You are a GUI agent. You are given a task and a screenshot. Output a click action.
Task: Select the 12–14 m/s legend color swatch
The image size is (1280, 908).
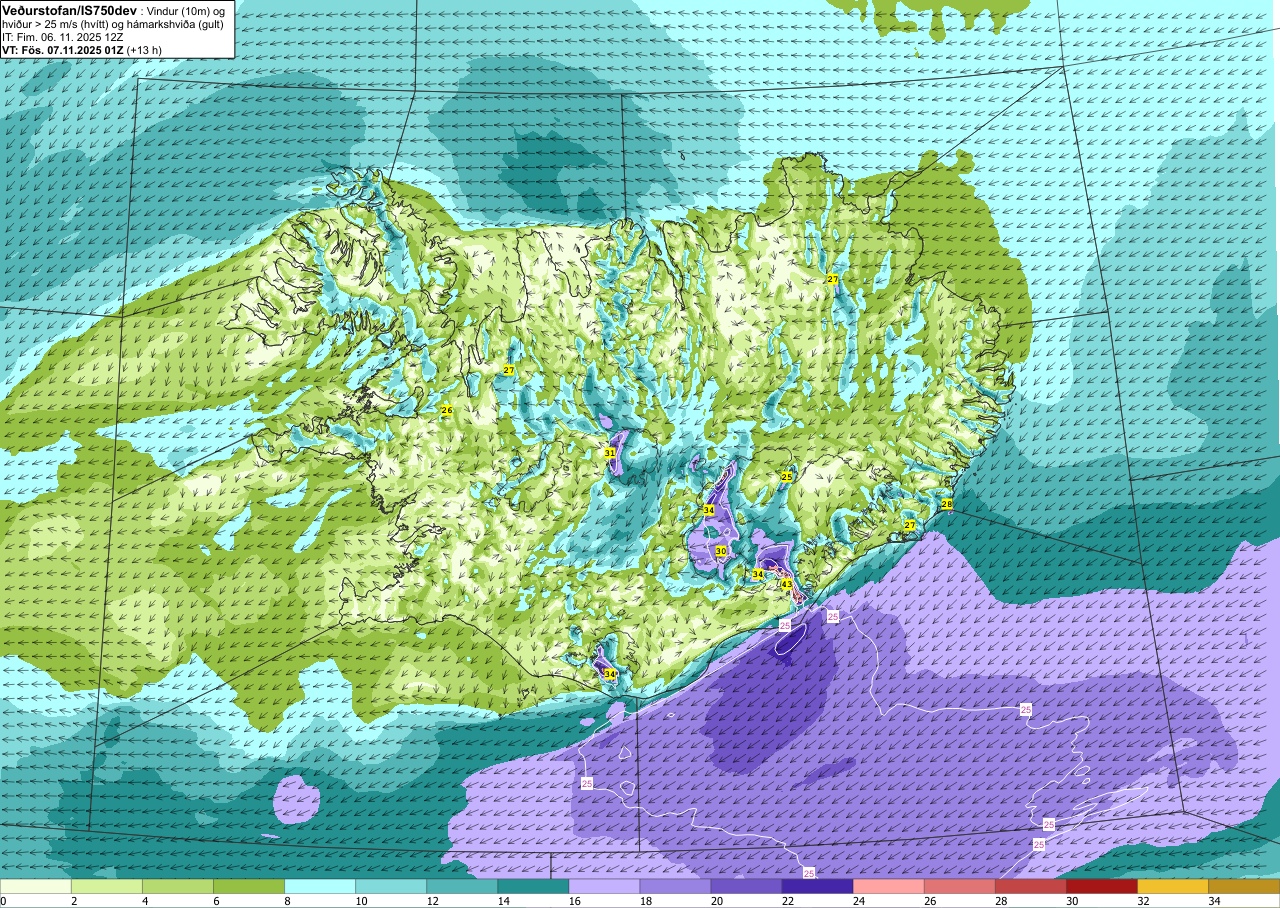tap(462, 886)
